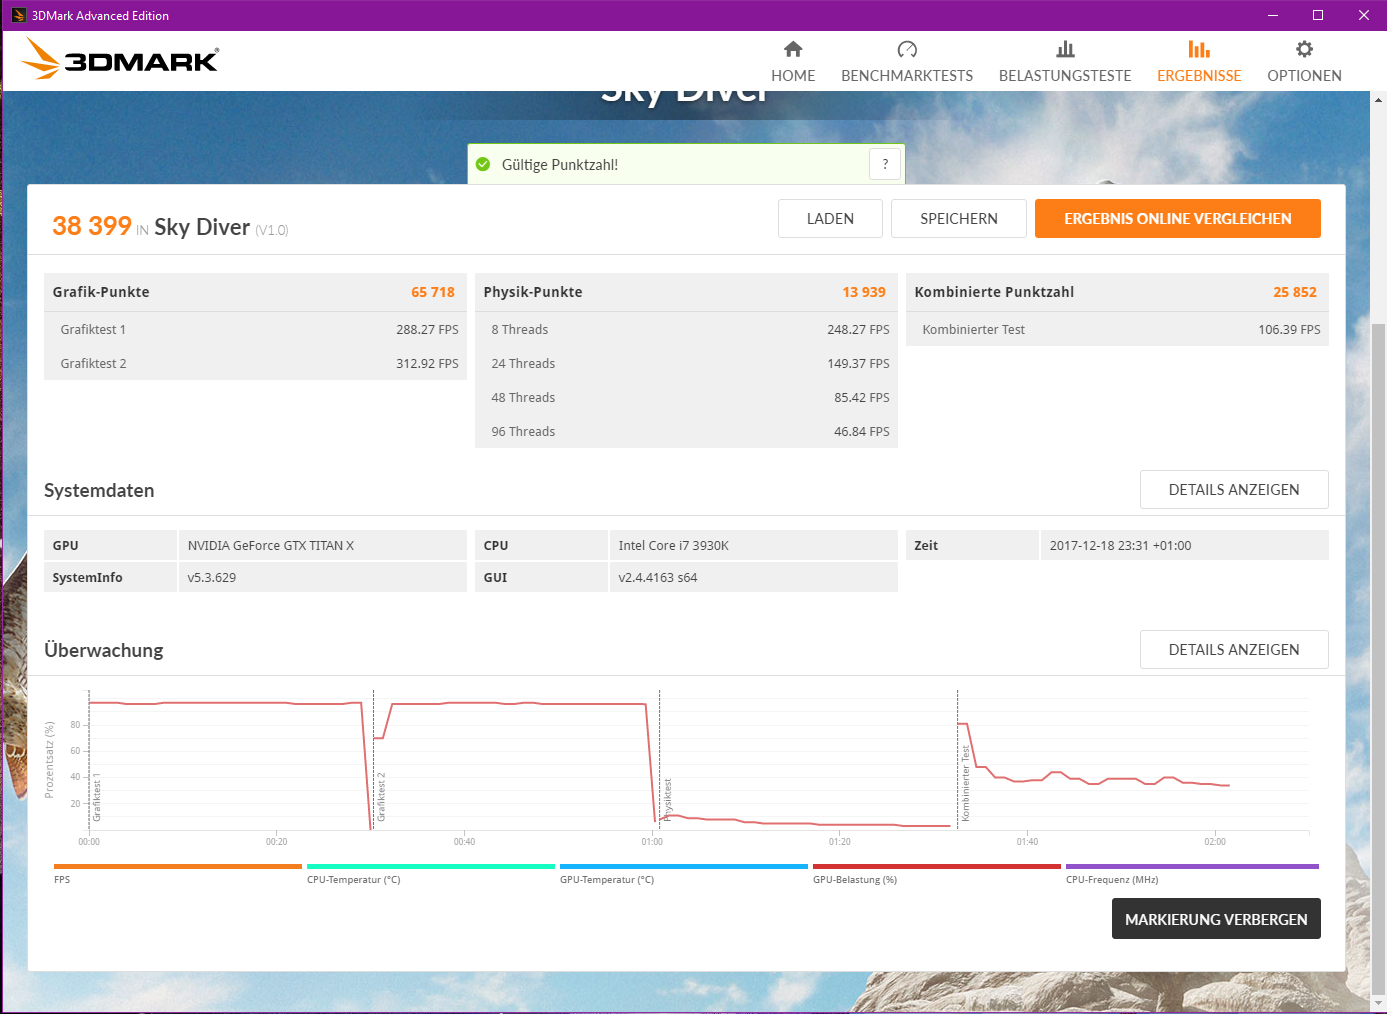The width and height of the screenshot is (1387, 1014).
Task: Click the Grafiktest 2 chart marker
Action: 381,798
